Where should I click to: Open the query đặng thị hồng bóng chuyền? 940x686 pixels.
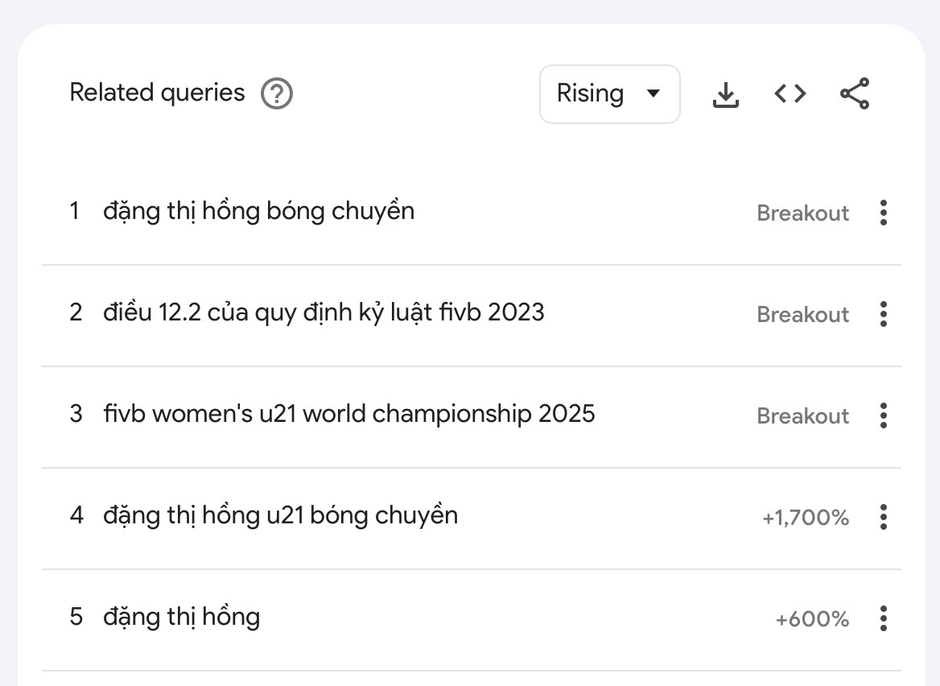[259, 212]
